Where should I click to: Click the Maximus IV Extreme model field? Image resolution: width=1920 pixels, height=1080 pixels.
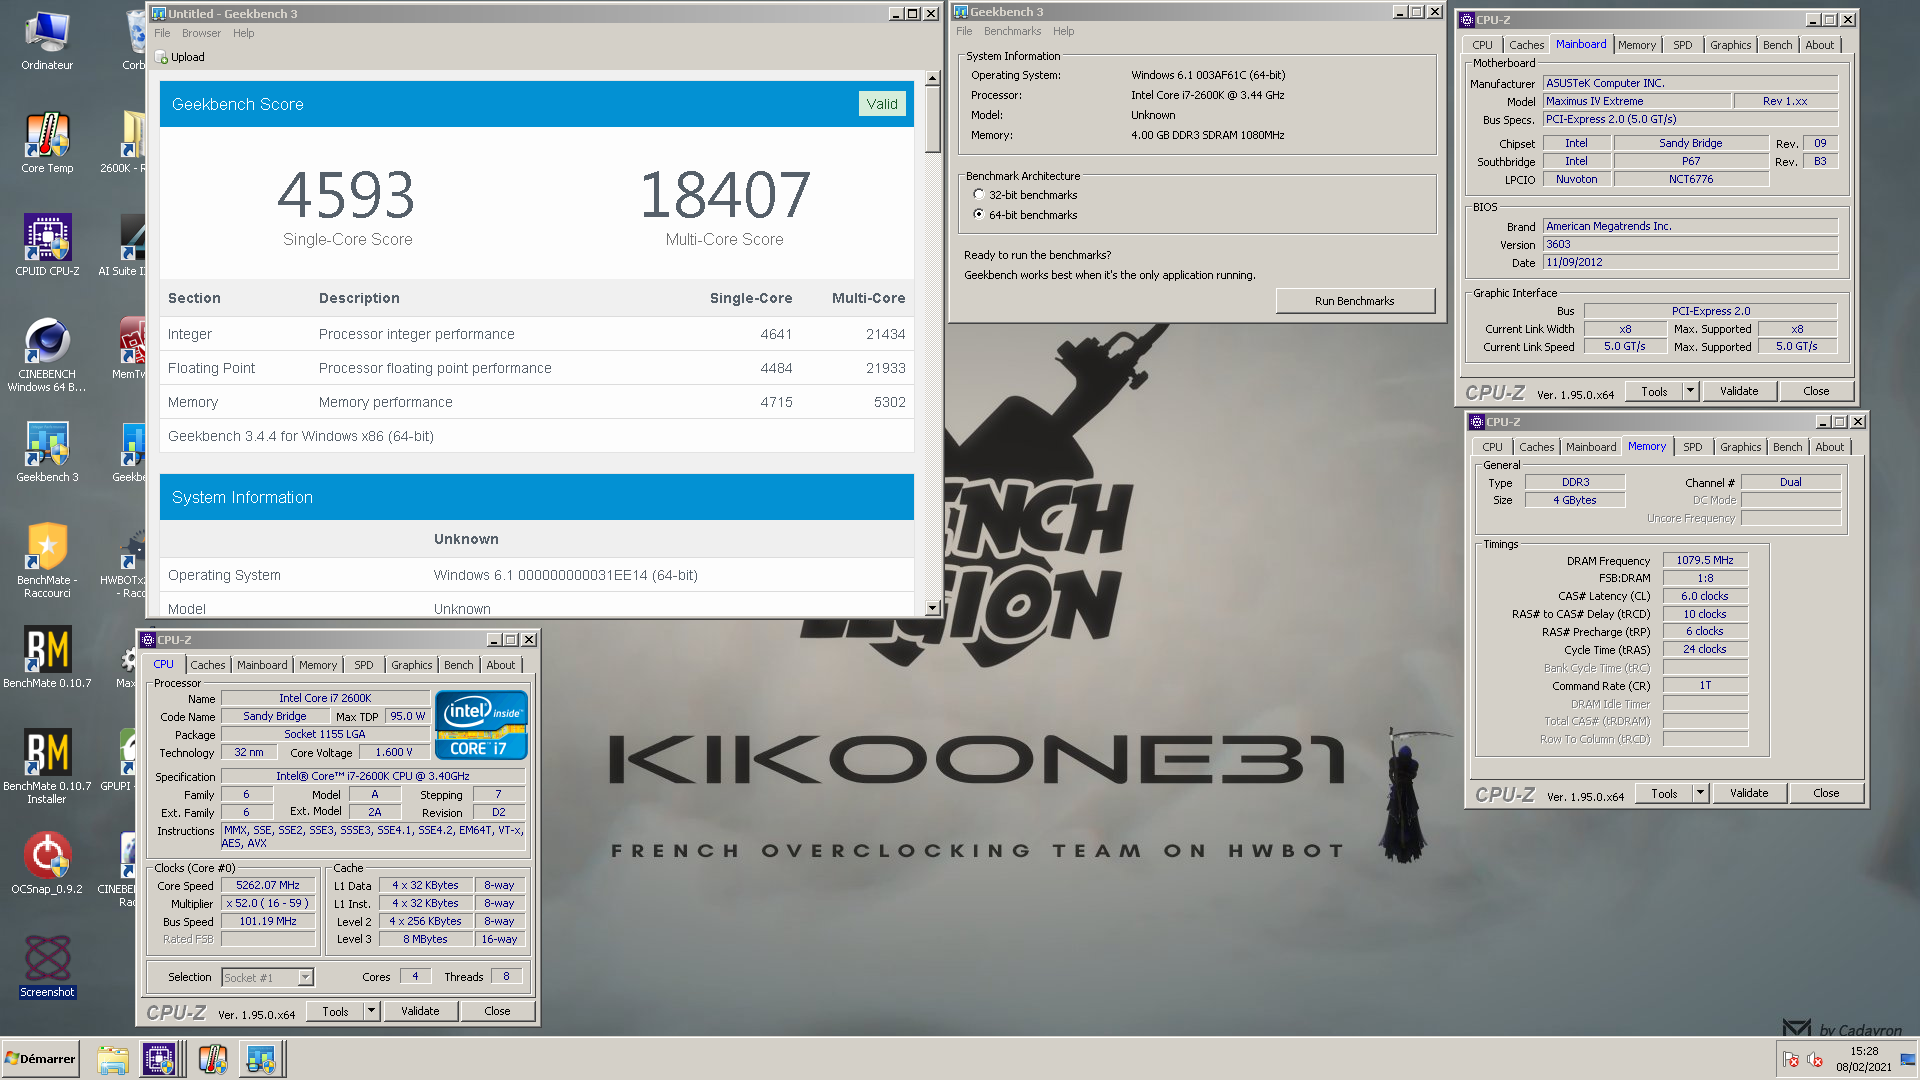1637,101
